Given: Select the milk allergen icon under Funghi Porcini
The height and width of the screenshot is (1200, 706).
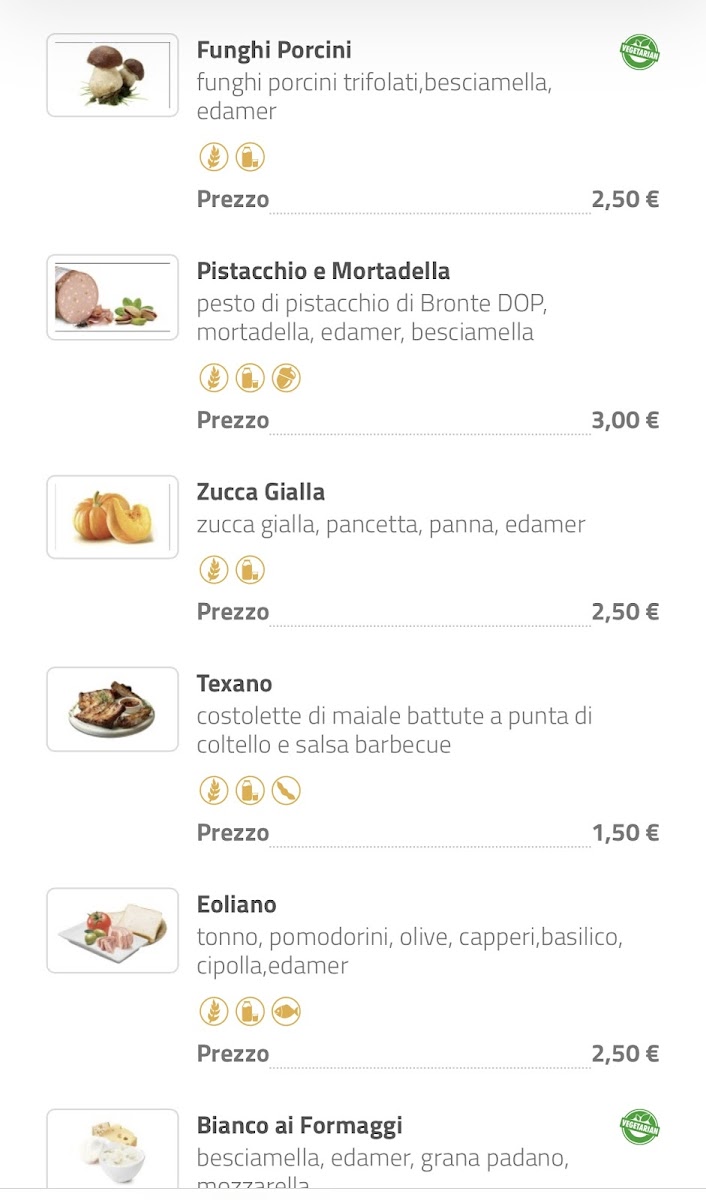Looking at the screenshot, I should coord(251,157).
